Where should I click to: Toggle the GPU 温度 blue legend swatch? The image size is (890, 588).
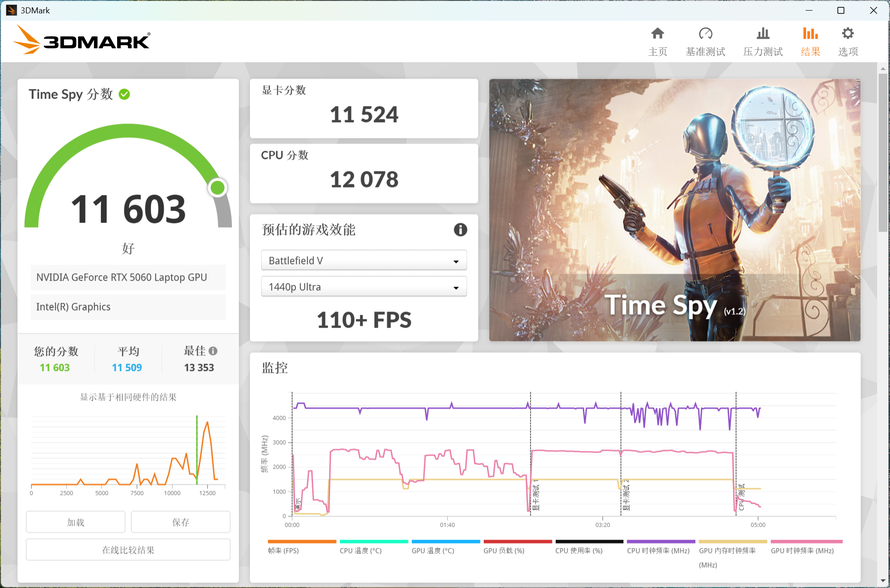coord(446,541)
